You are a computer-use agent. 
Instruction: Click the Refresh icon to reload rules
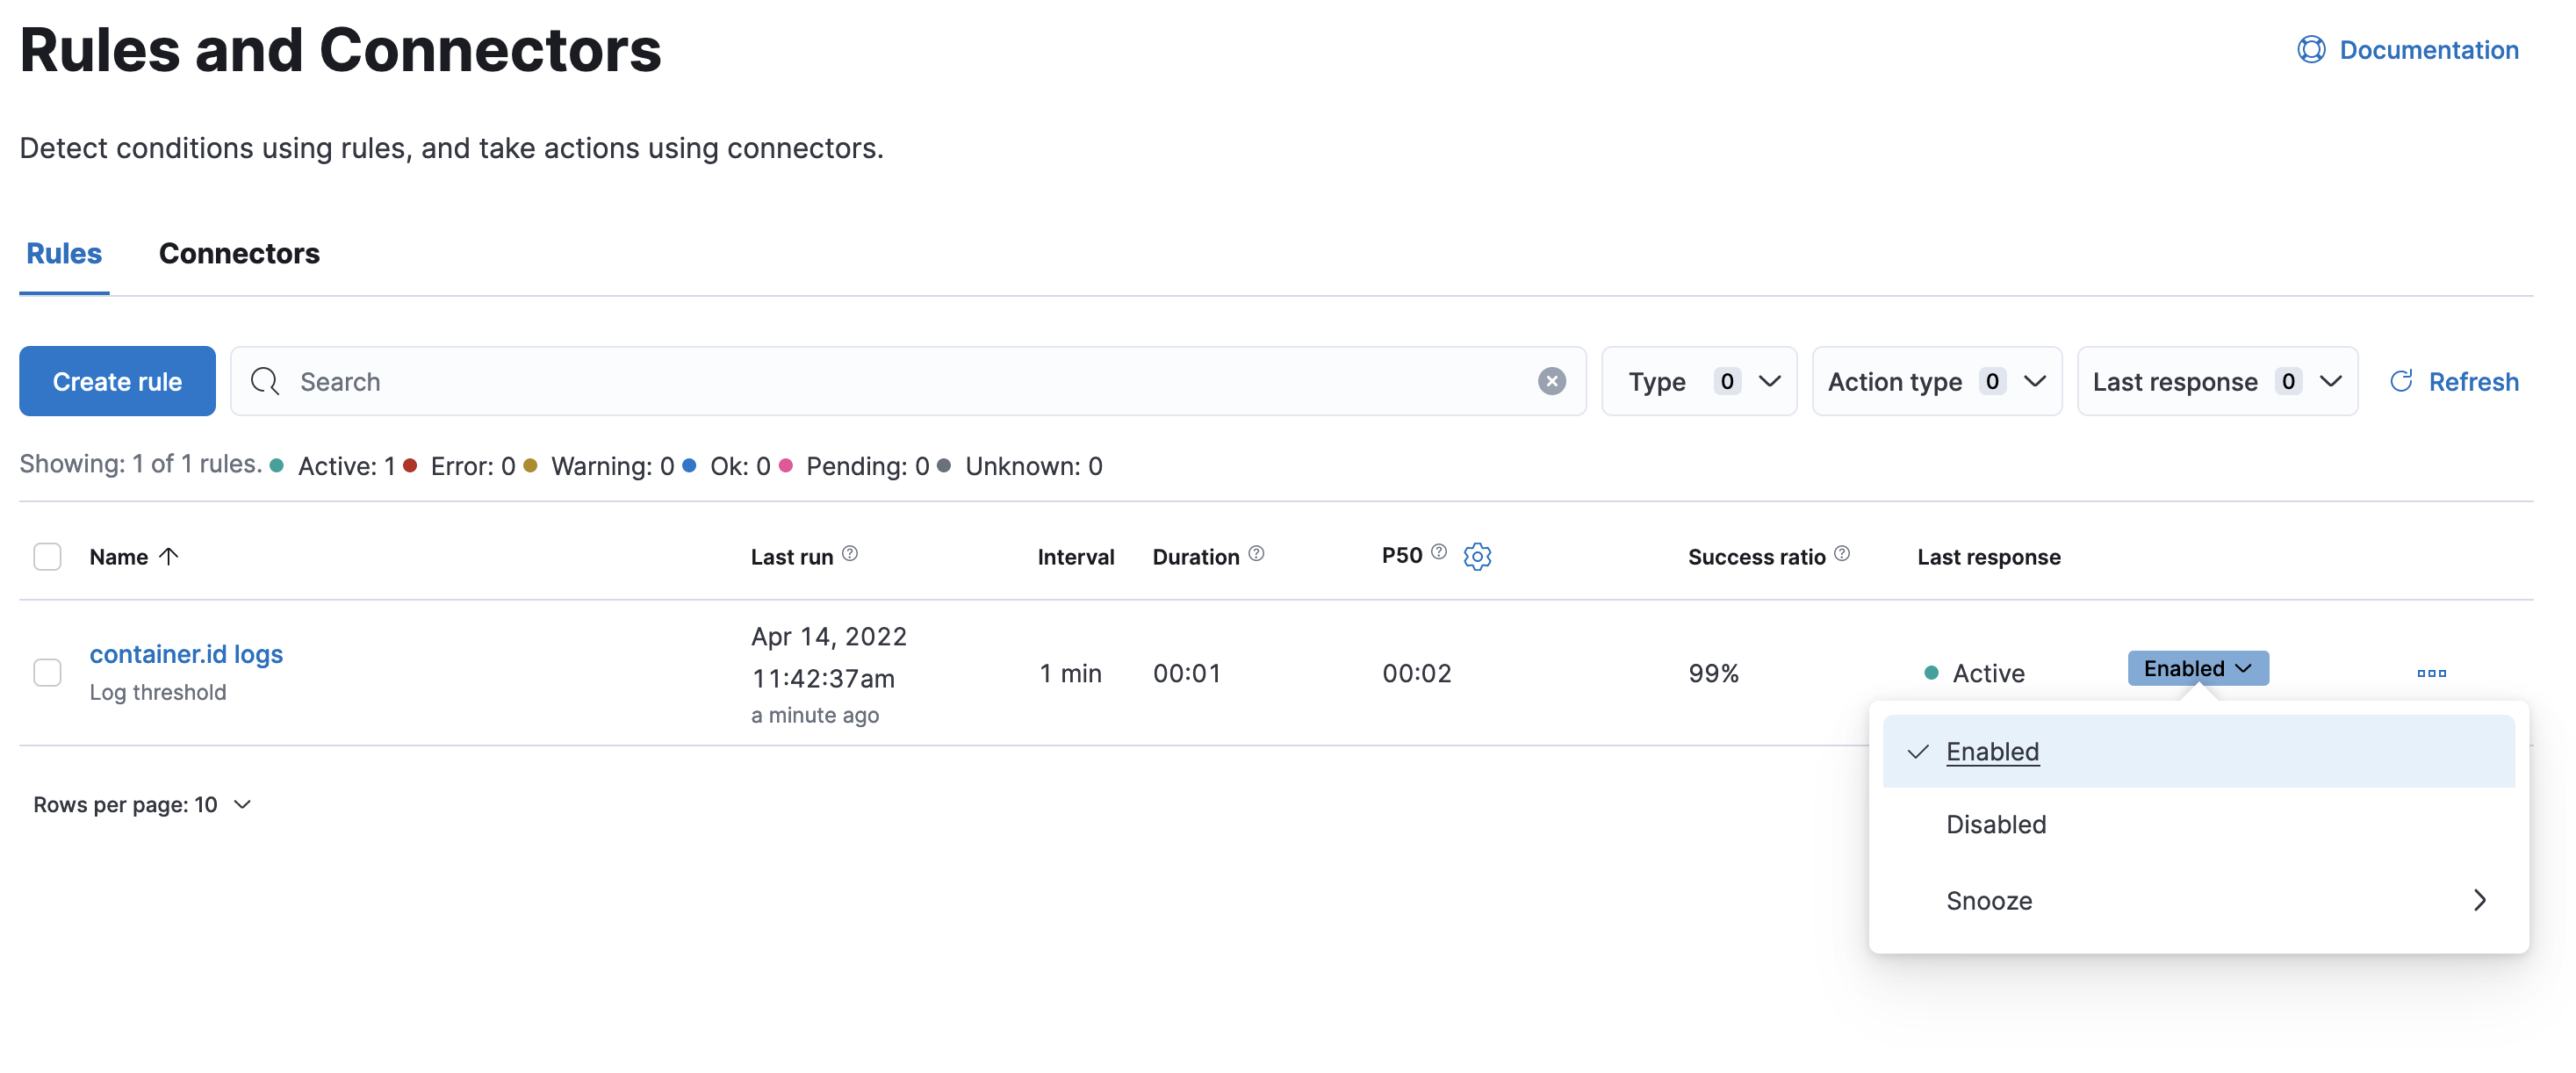tap(2402, 381)
